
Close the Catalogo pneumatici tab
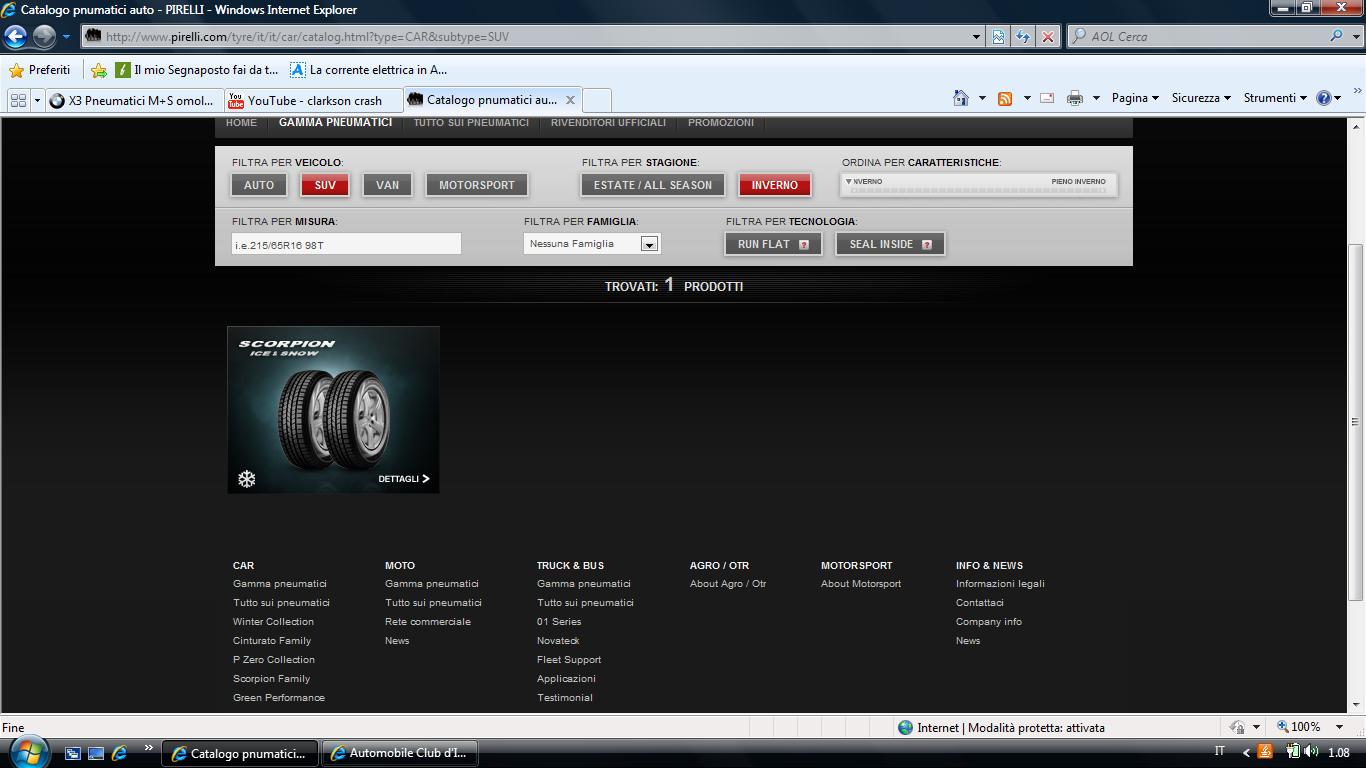pos(570,100)
